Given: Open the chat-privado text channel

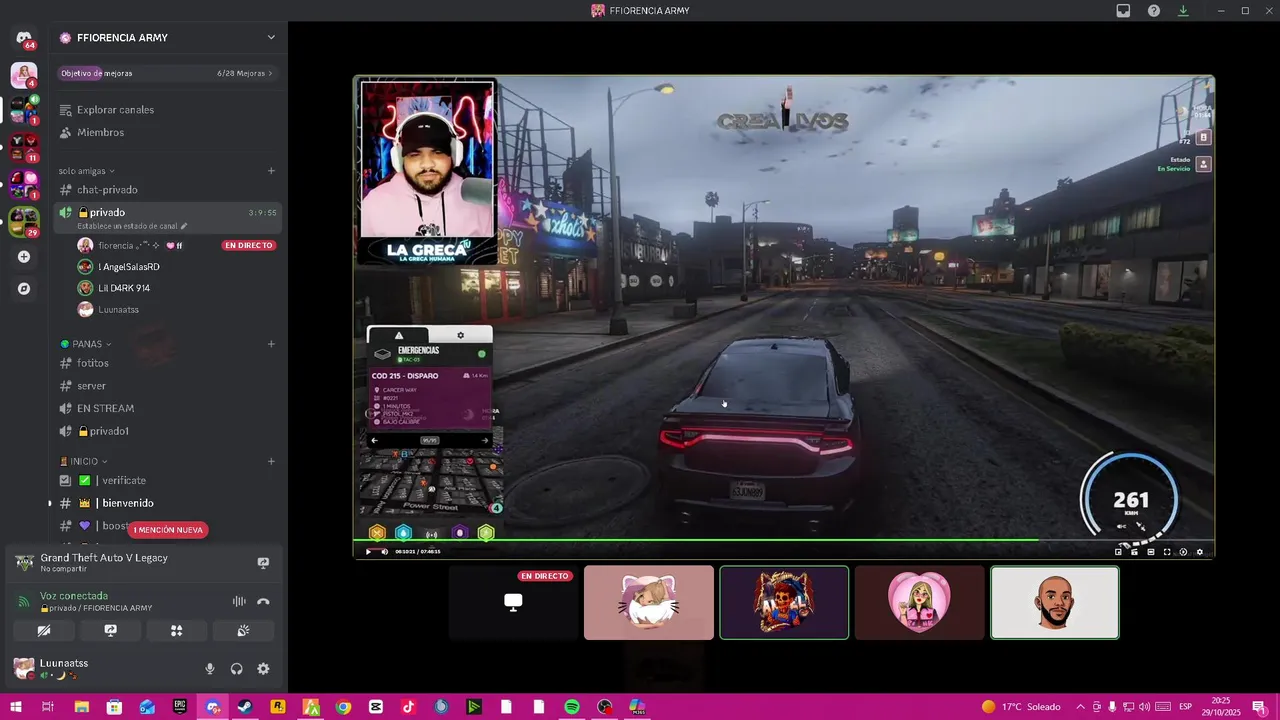Looking at the screenshot, I should [x=167, y=190].
